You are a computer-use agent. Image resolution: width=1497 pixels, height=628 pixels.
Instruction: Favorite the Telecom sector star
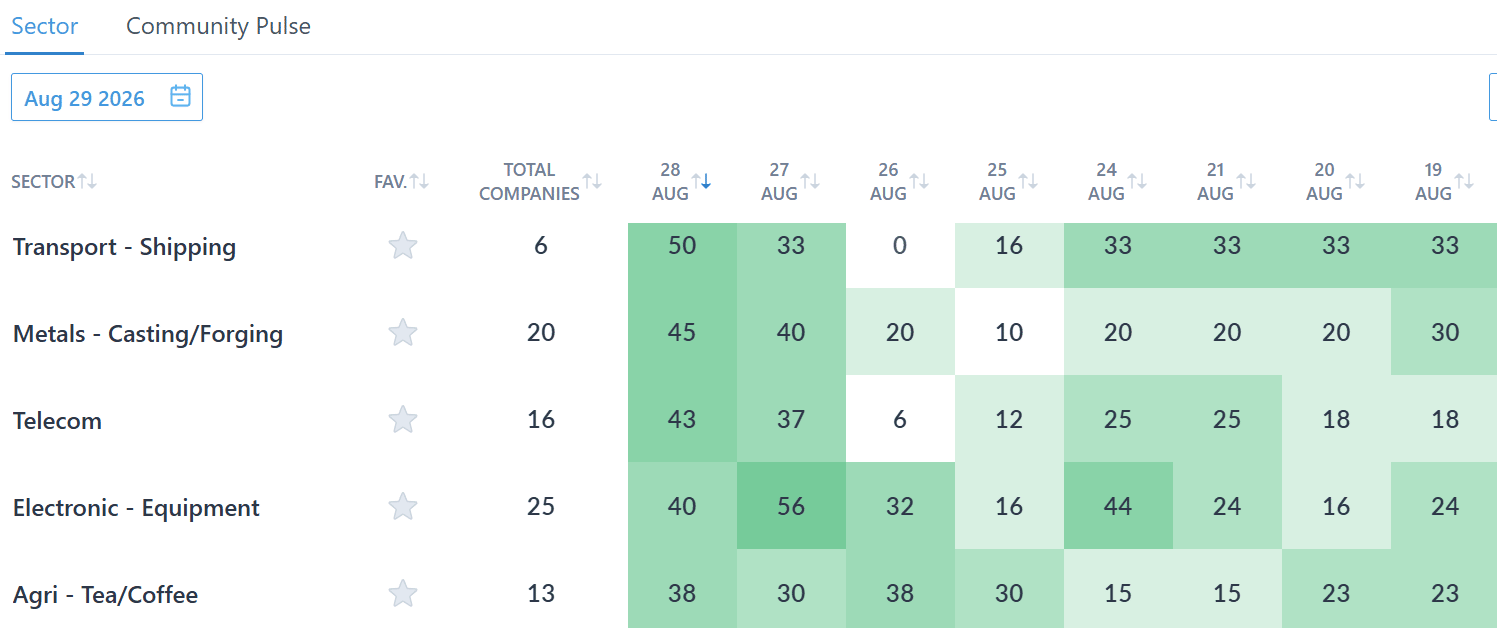pyautogui.click(x=403, y=420)
